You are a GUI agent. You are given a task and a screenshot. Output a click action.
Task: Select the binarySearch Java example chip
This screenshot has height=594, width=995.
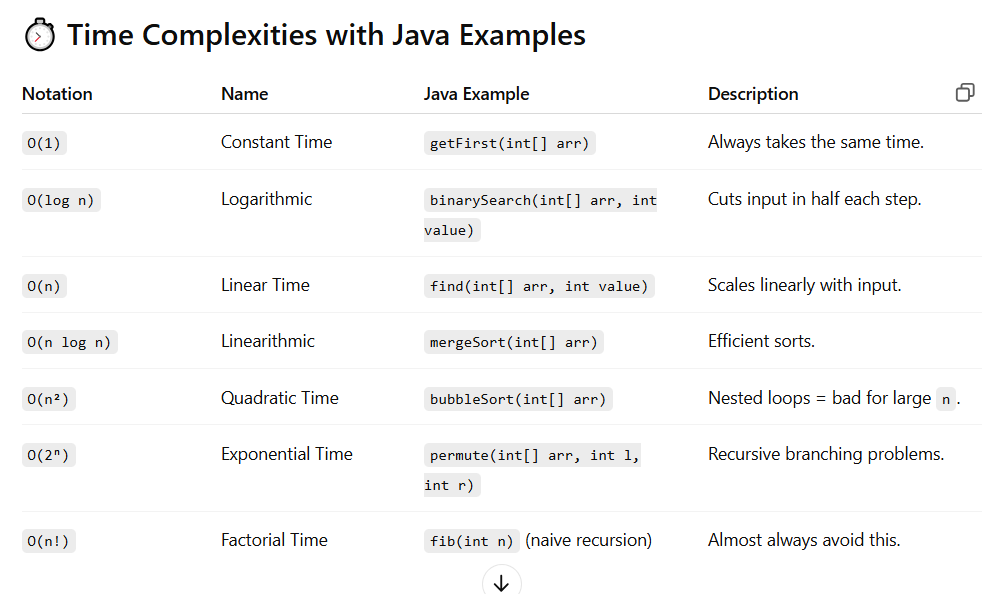(540, 200)
